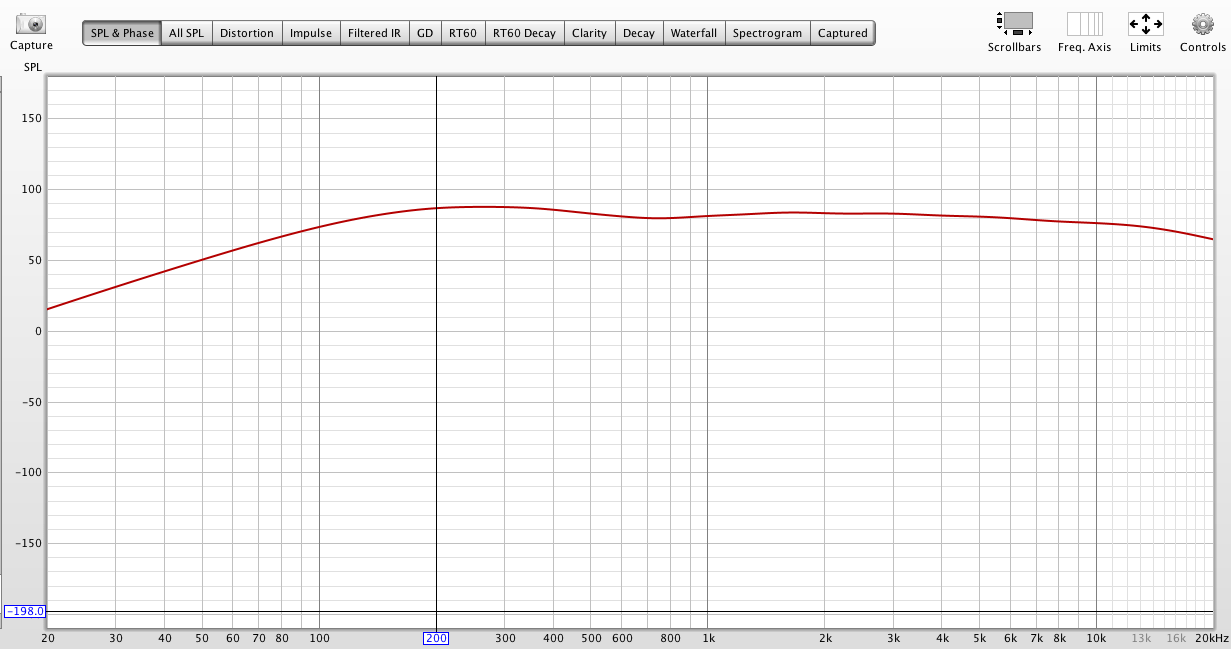Click the Capture camera icon

(31, 24)
